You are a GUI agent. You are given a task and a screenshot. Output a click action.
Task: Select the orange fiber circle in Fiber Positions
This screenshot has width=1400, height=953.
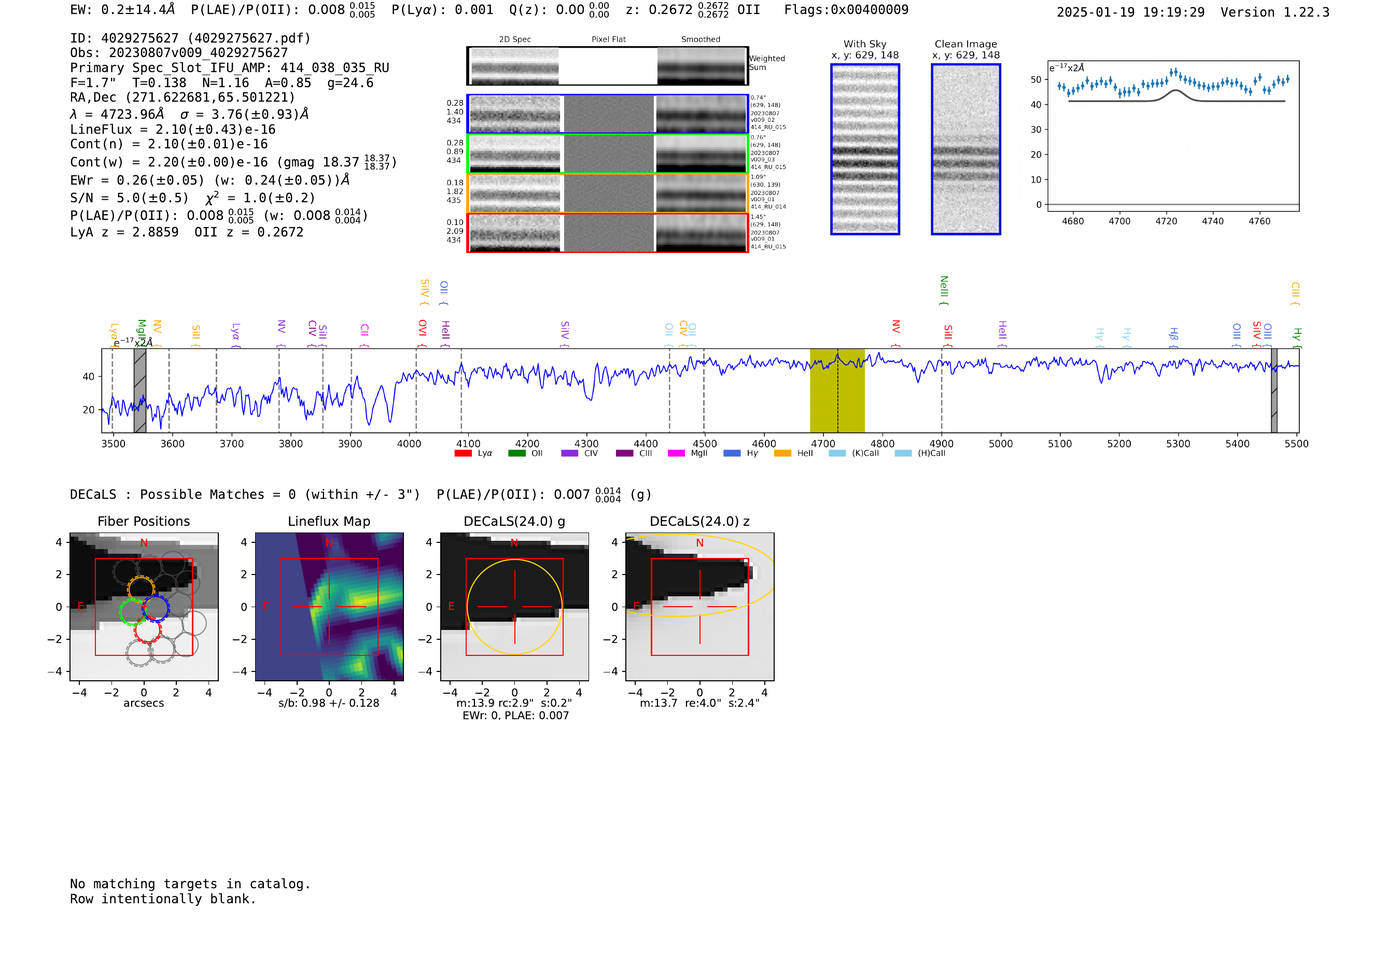coord(141,587)
